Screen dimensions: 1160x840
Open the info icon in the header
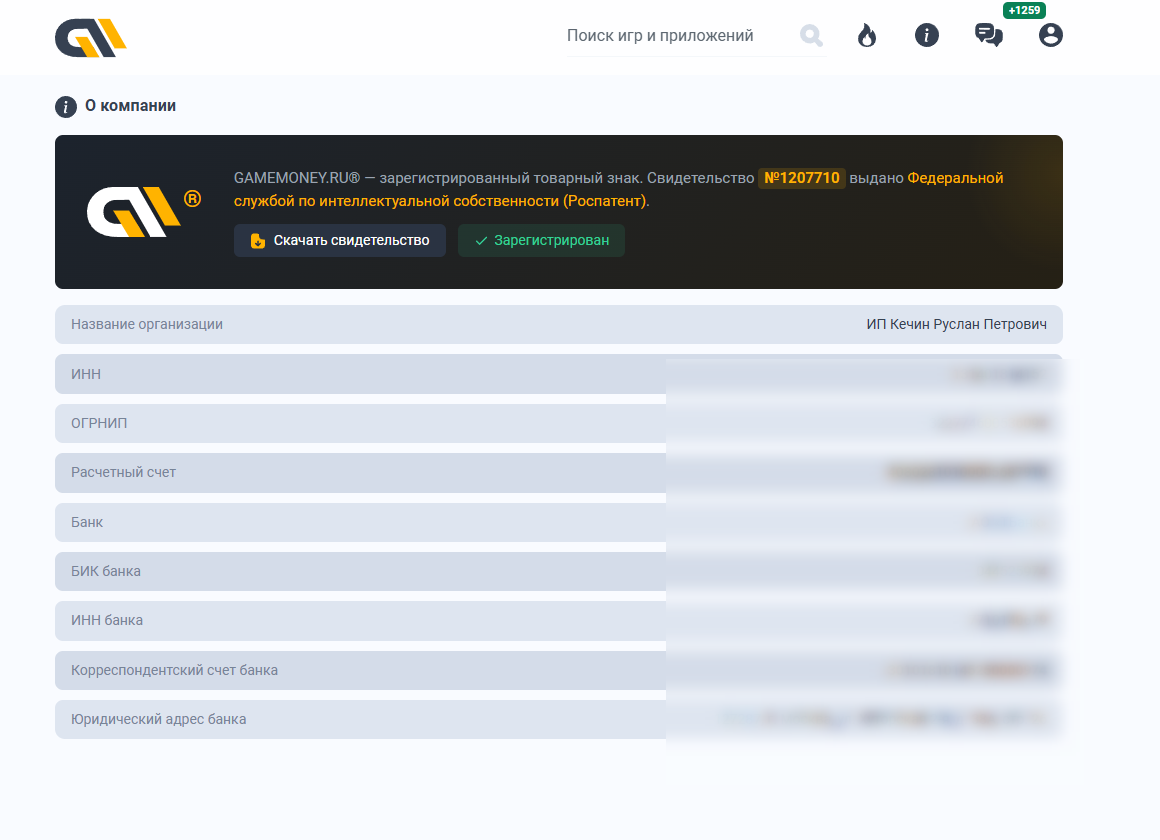[x=926, y=35]
